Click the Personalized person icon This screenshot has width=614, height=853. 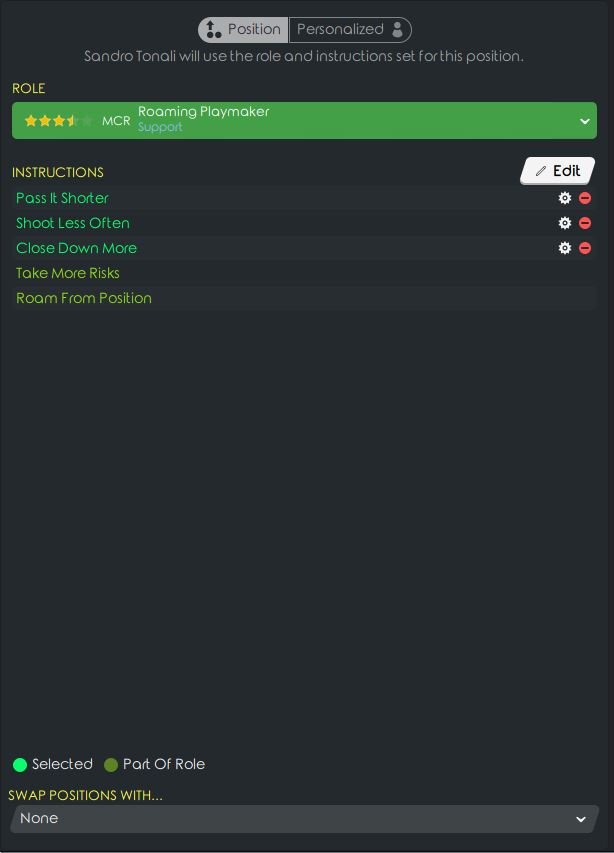[x=398, y=30]
